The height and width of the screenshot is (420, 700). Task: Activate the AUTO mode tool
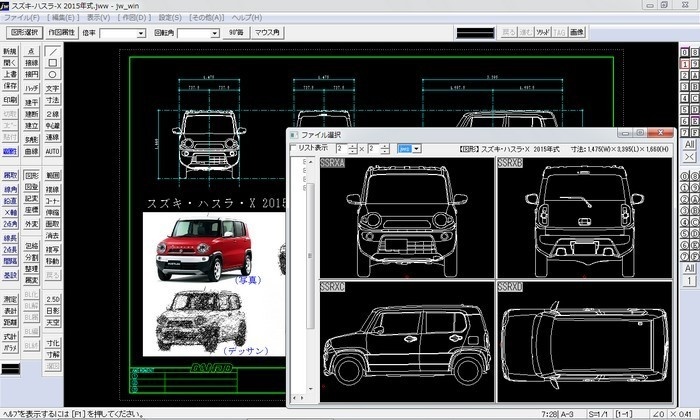(53, 152)
